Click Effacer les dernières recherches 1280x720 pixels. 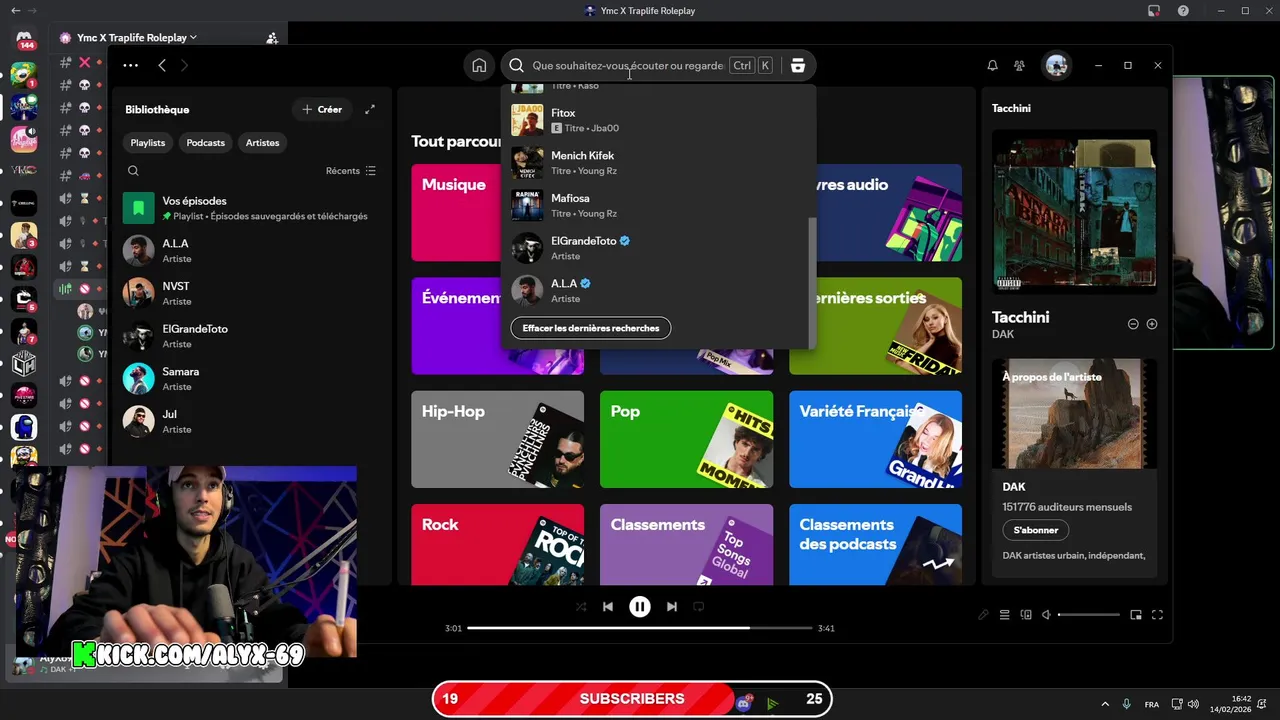coord(591,328)
